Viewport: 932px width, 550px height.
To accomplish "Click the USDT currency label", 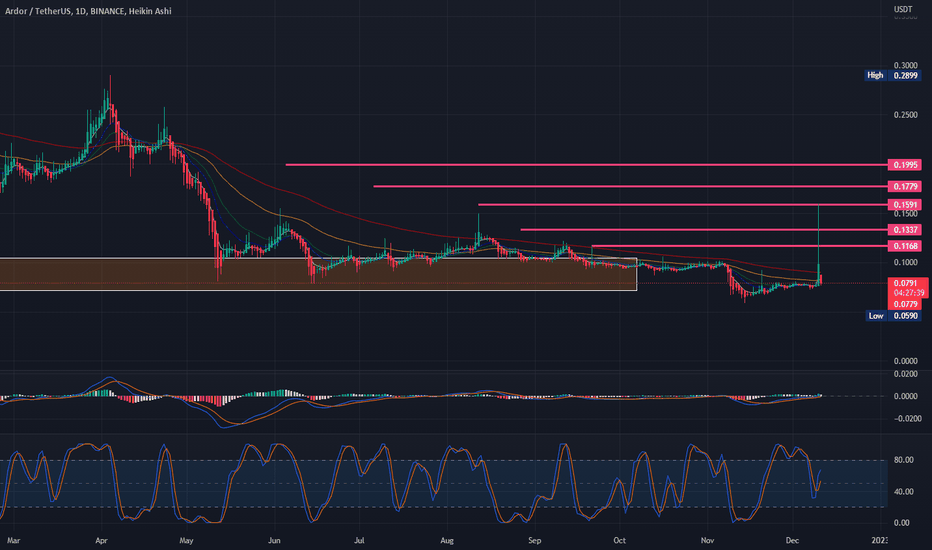I will tap(903, 9).
